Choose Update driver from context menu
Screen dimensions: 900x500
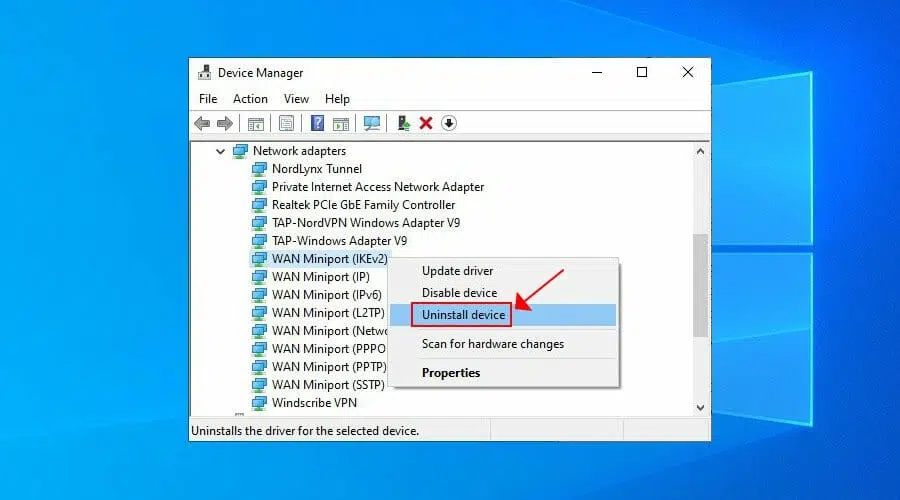pyautogui.click(x=457, y=271)
